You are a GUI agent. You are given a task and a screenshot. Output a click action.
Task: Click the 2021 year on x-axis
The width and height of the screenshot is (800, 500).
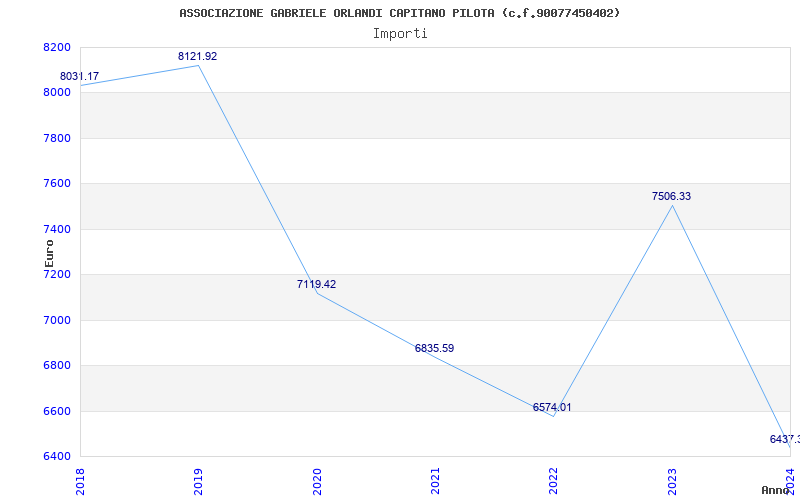[435, 481]
